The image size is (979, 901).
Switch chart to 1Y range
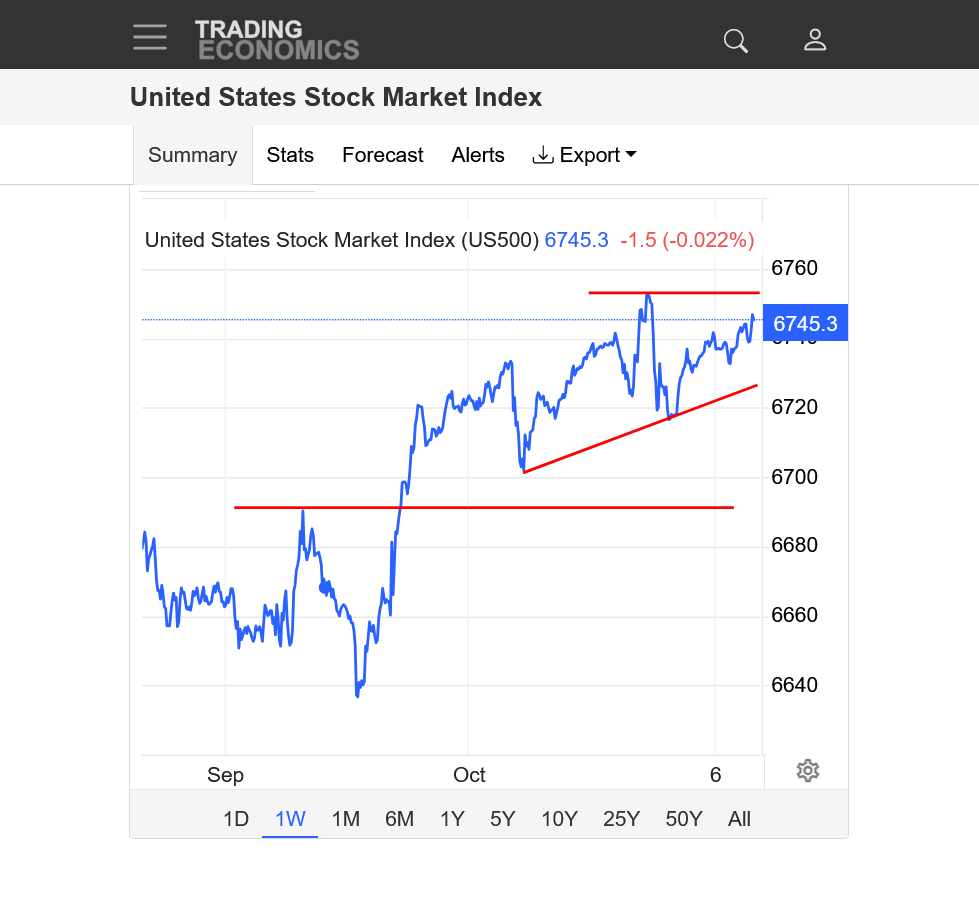pyautogui.click(x=452, y=819)
